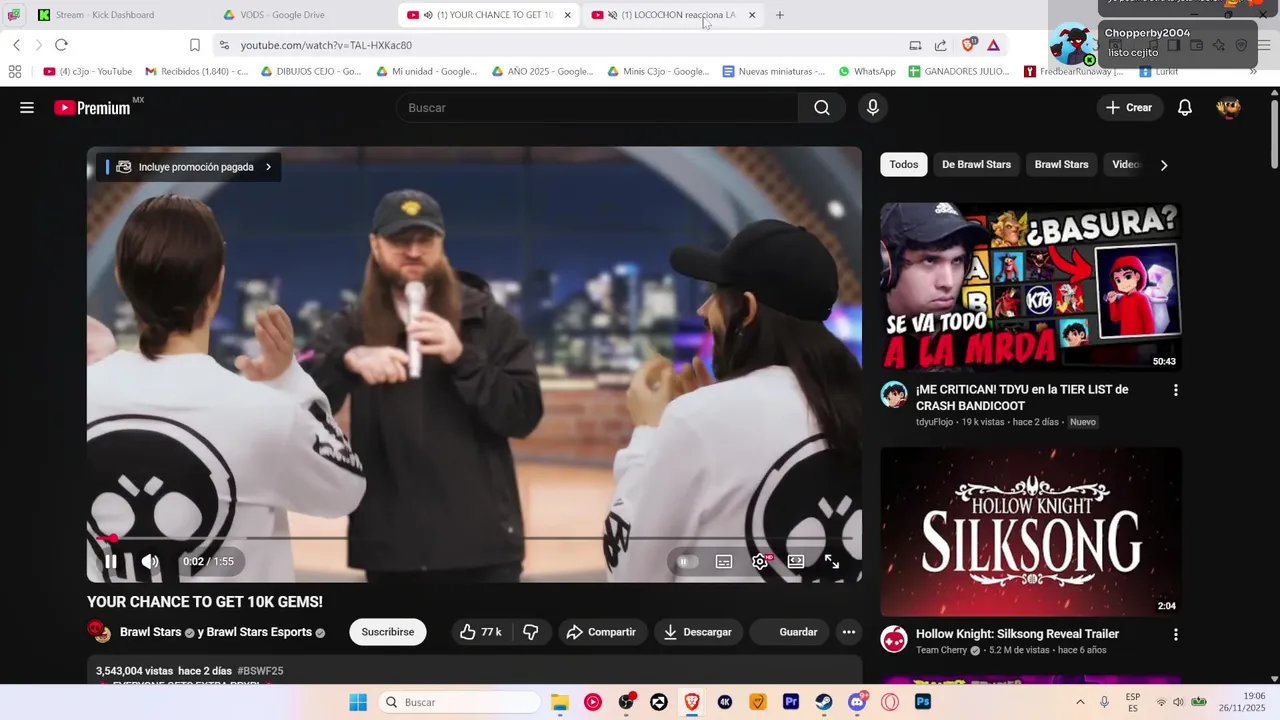Image resolution: width=1280 pixels, height=720 pixels.
Task: Mute the video volume
Action: click(x=150, y=561)
